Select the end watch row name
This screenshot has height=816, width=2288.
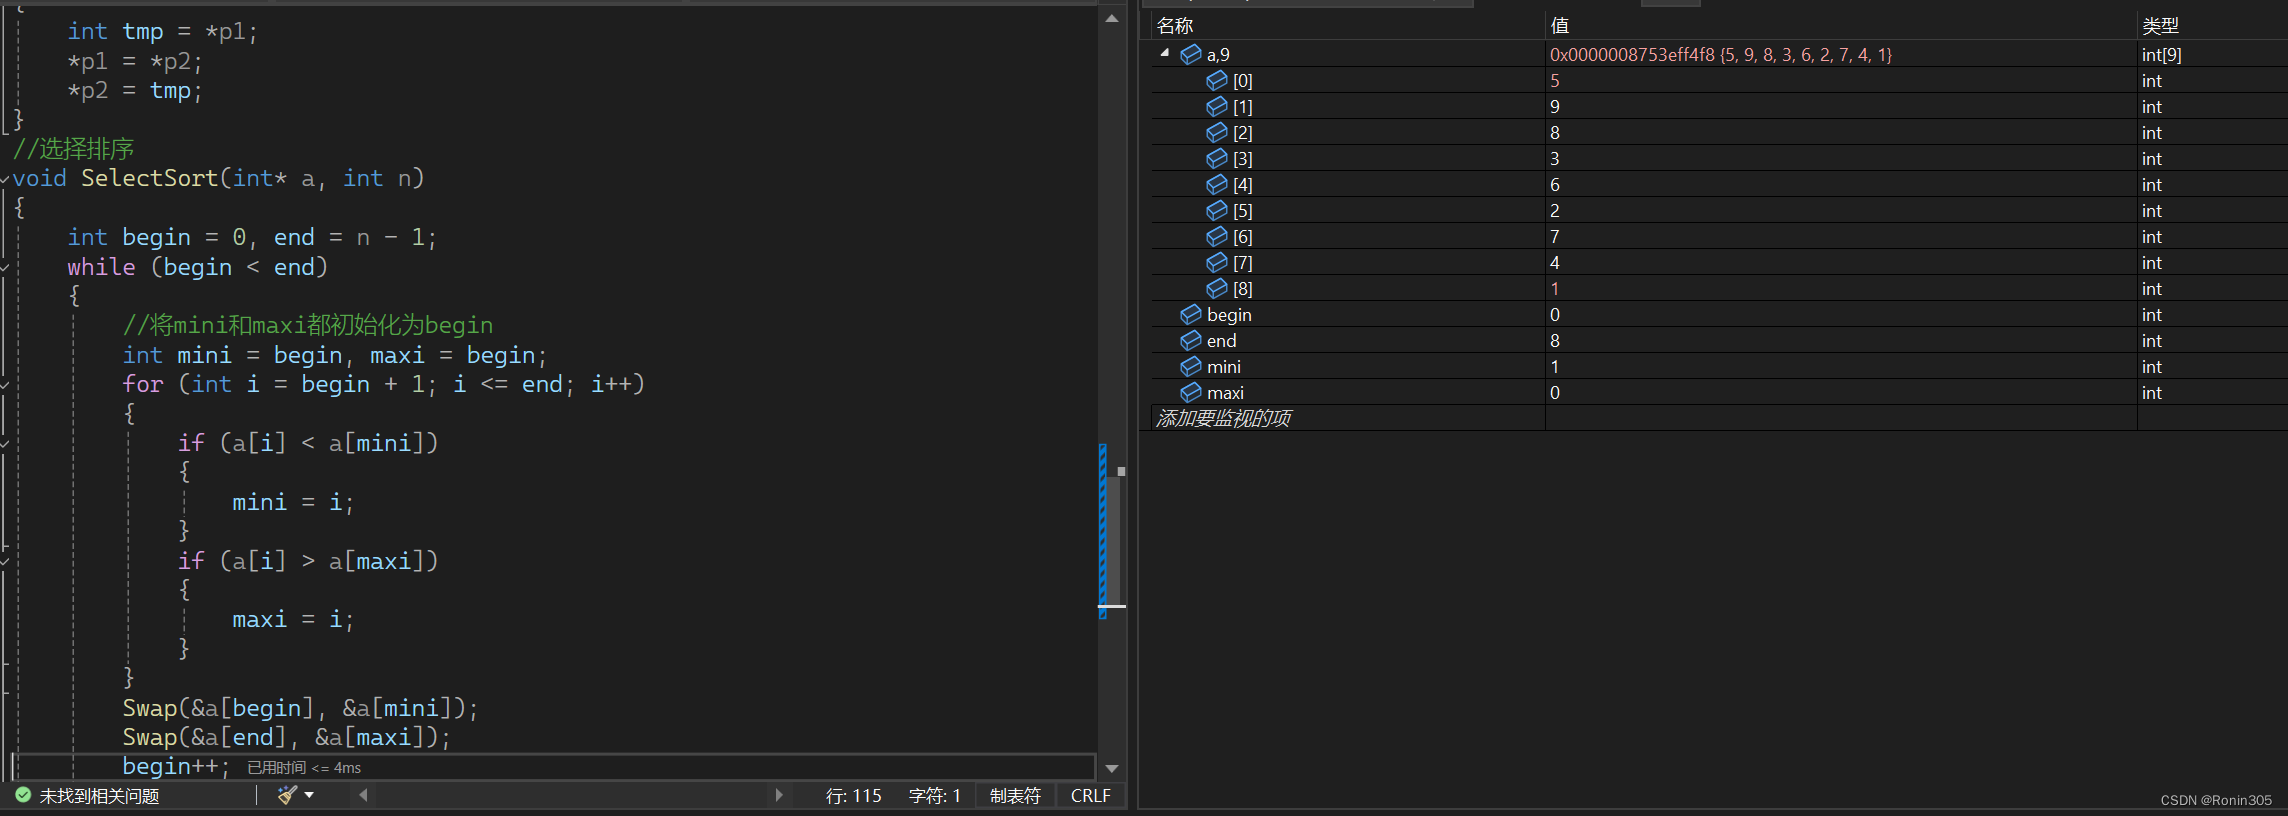[1221, 340]
